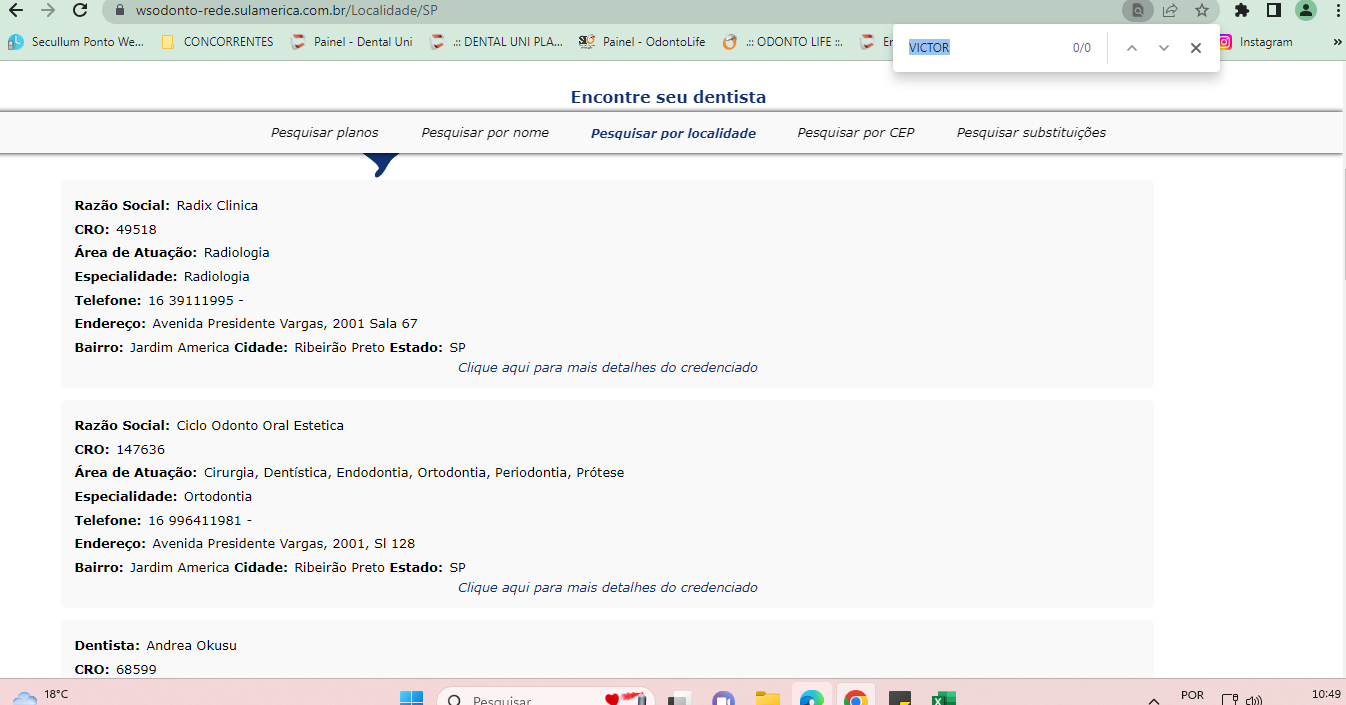
Task: Click the address Avenida Presidente Vargas, 2001, Sl 128
Action: pyautogui.click(x=283, y=543)
